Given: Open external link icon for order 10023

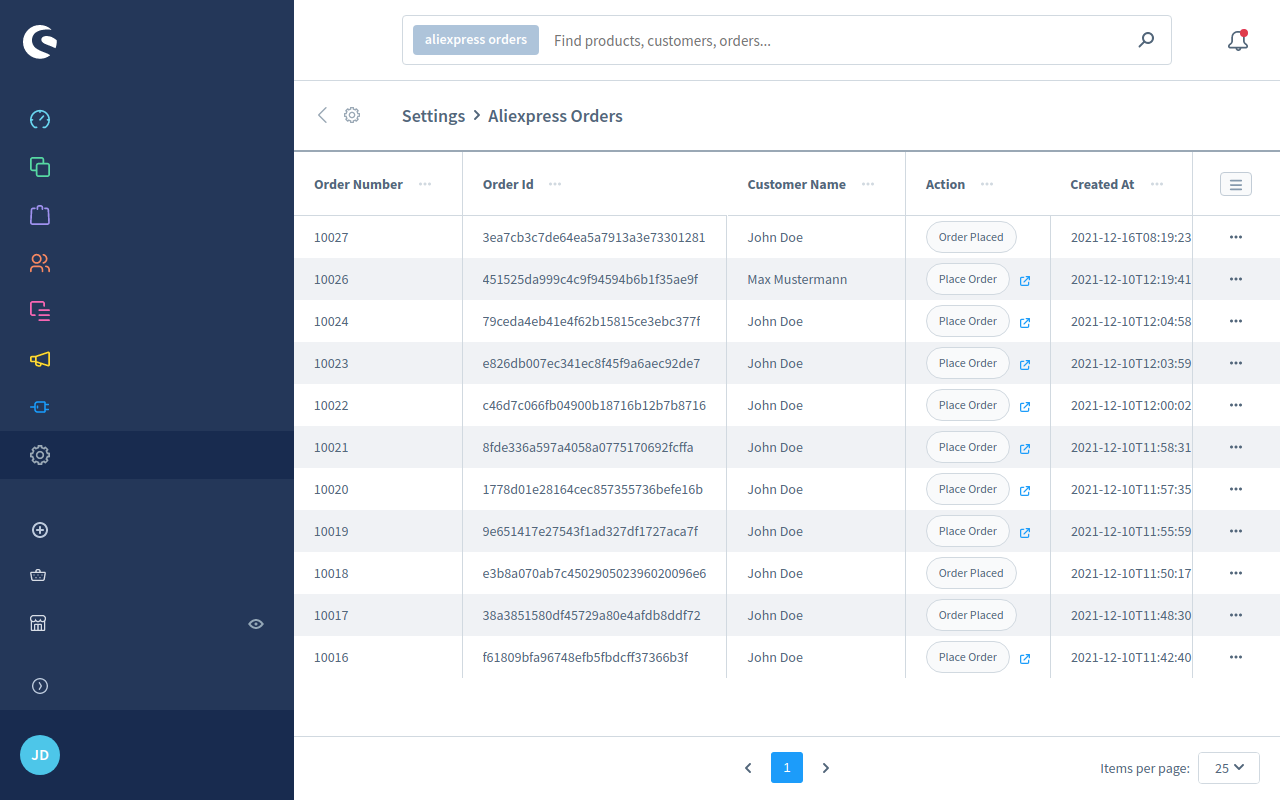Looking at the screenshot, I should pos(1025,365).
